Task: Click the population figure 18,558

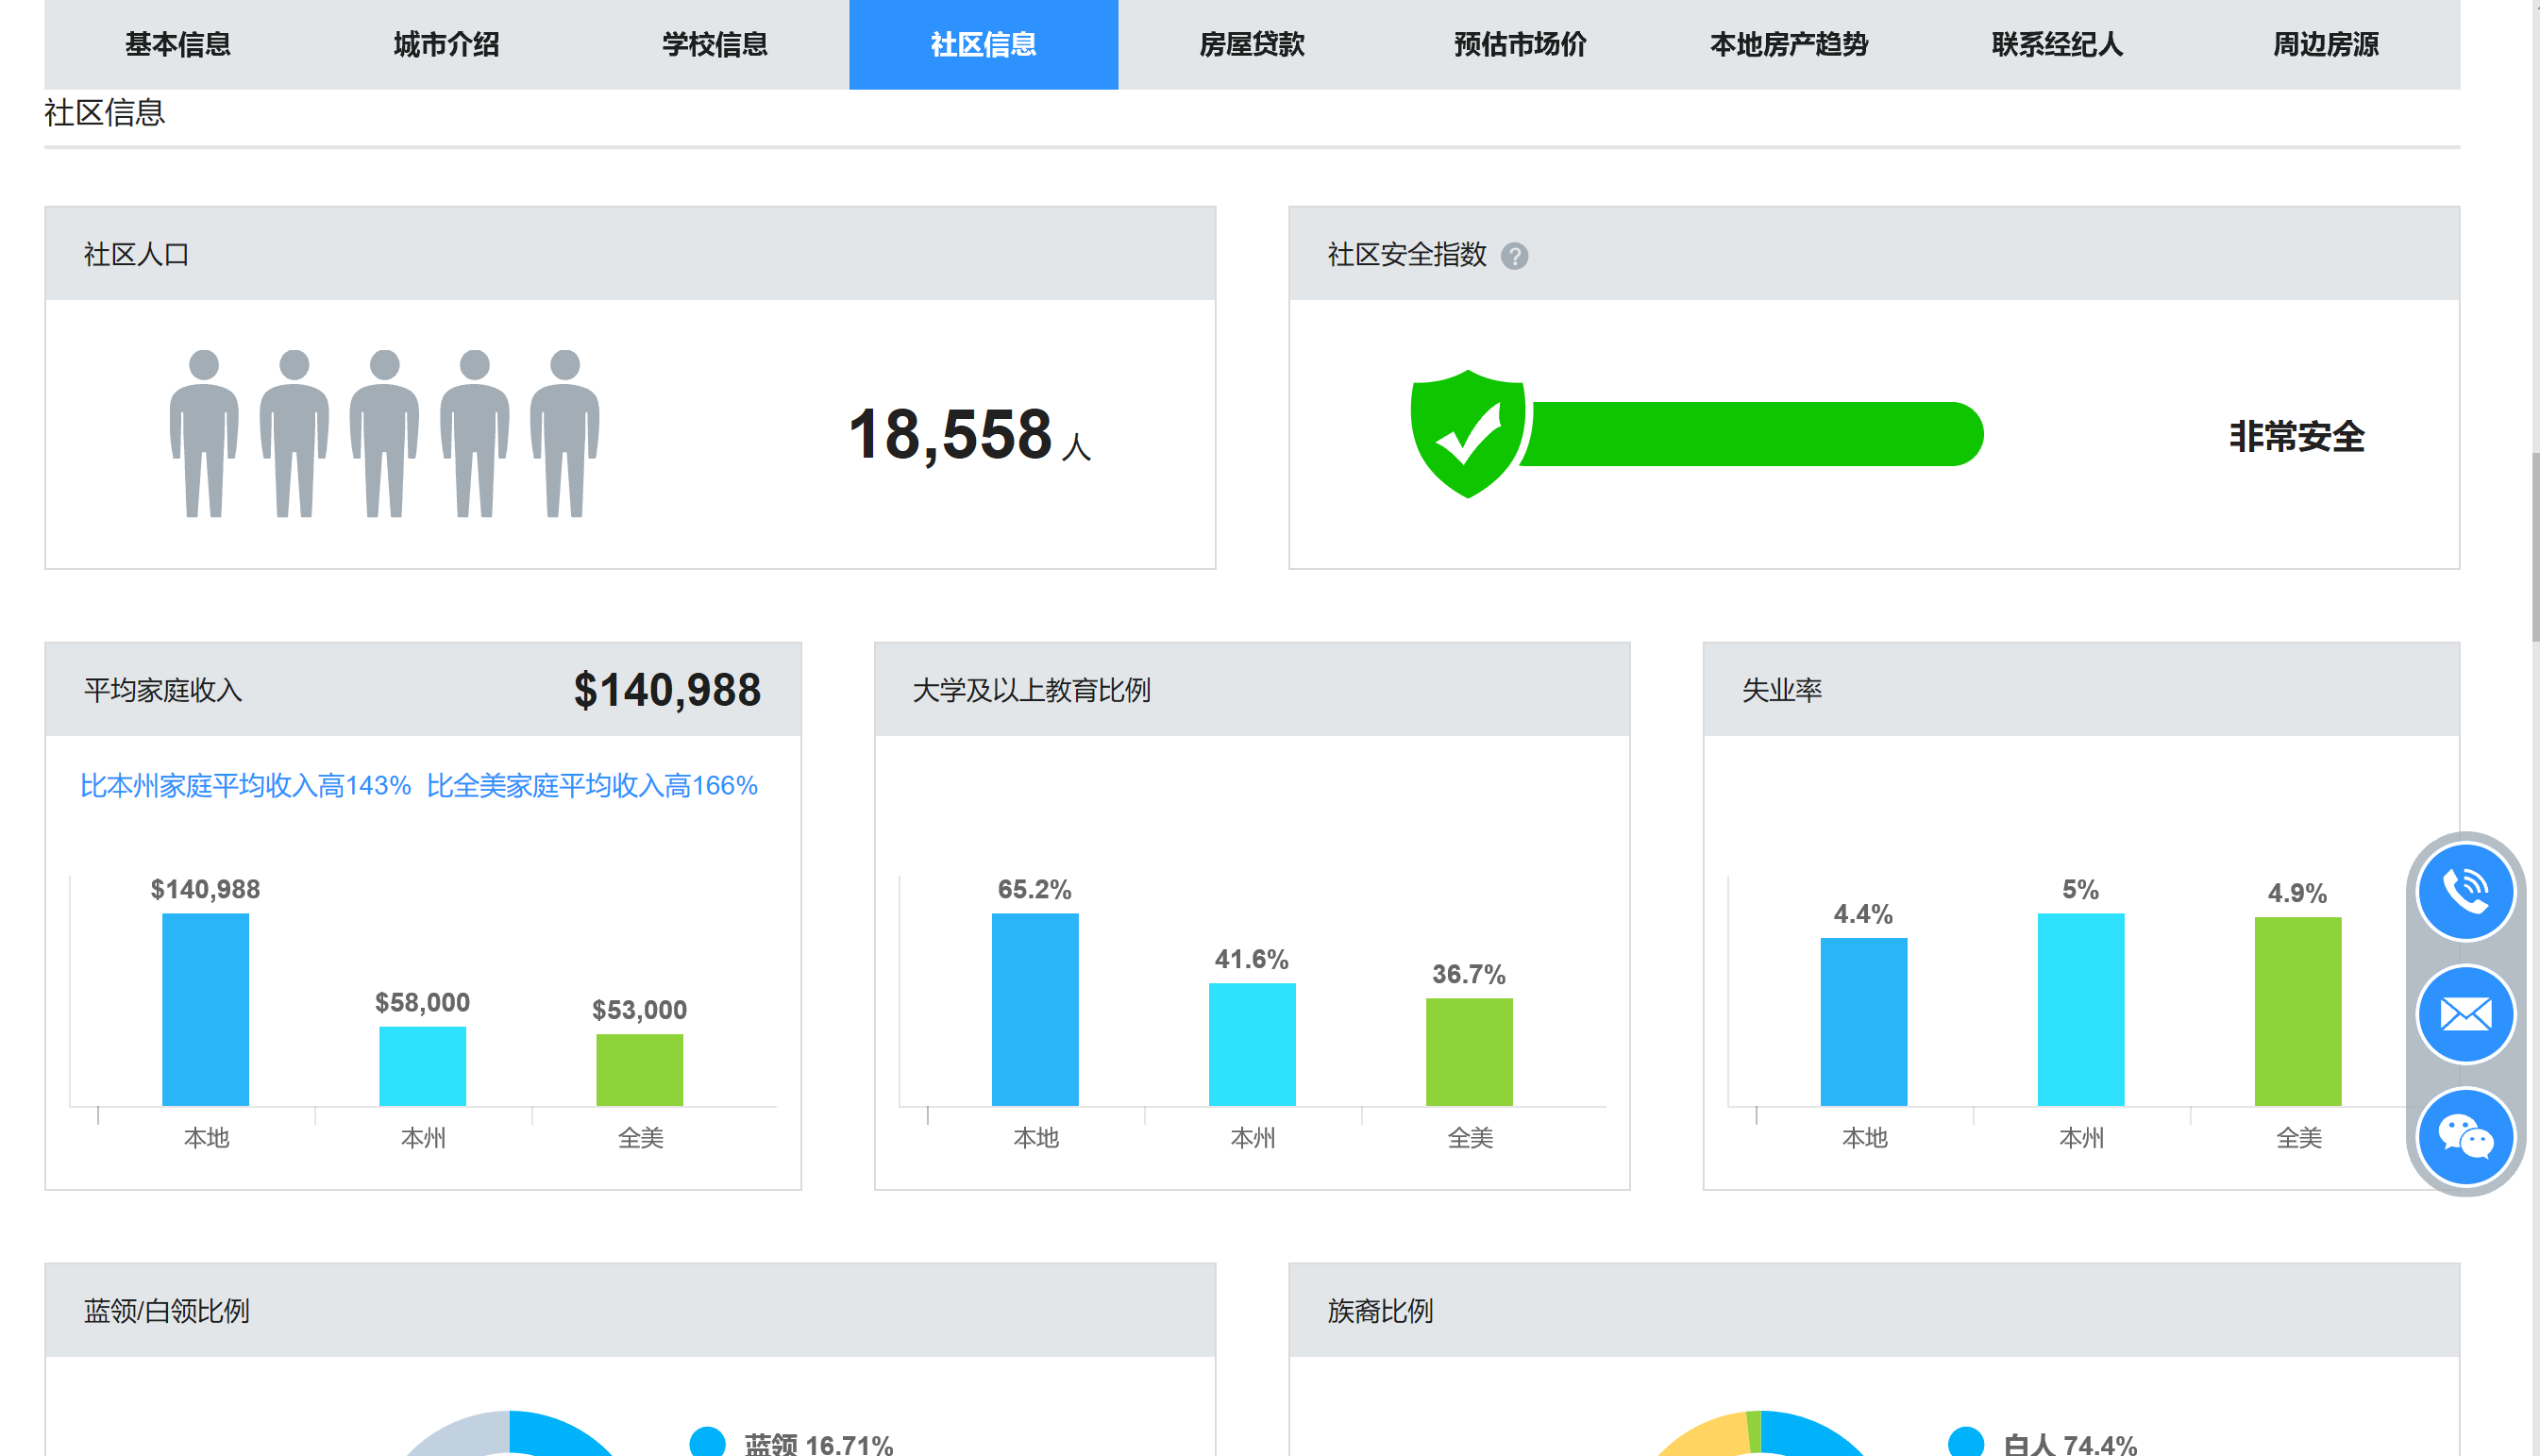Action: [950, 435]
